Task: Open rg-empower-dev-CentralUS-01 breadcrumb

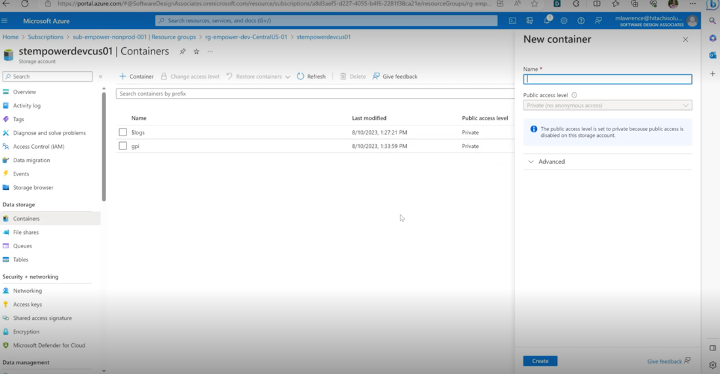Action: tap(246, 37)
